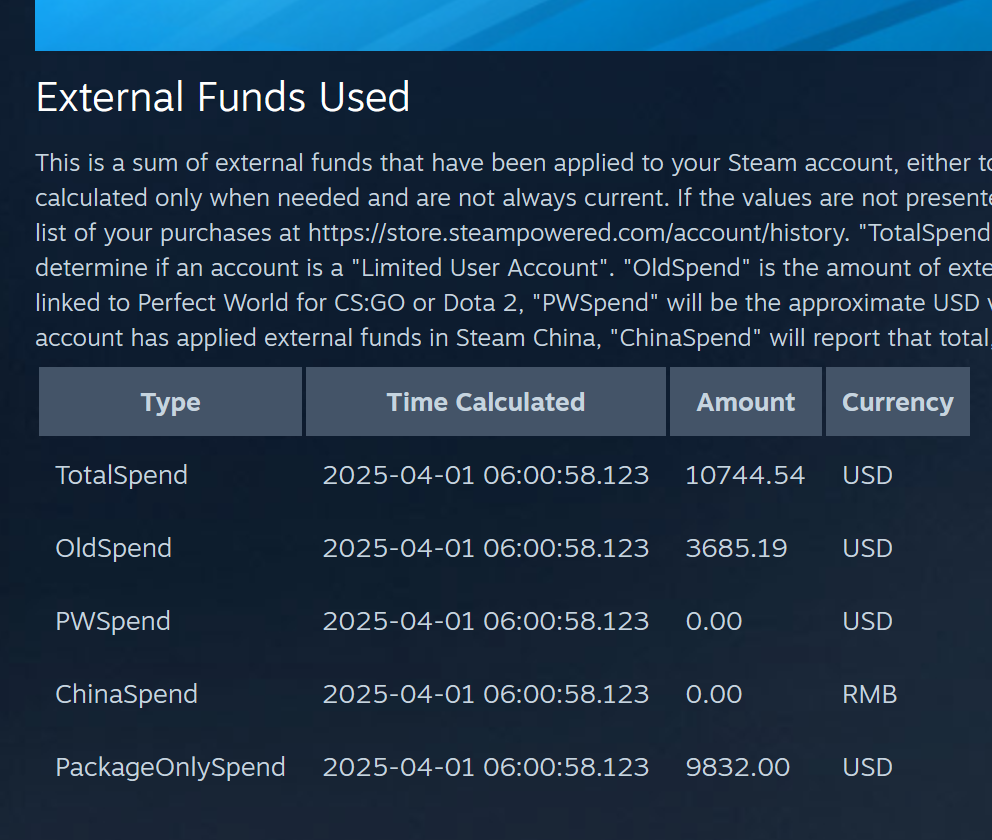
Task: Select the OldSpend row label
Action: pos(113,548)
